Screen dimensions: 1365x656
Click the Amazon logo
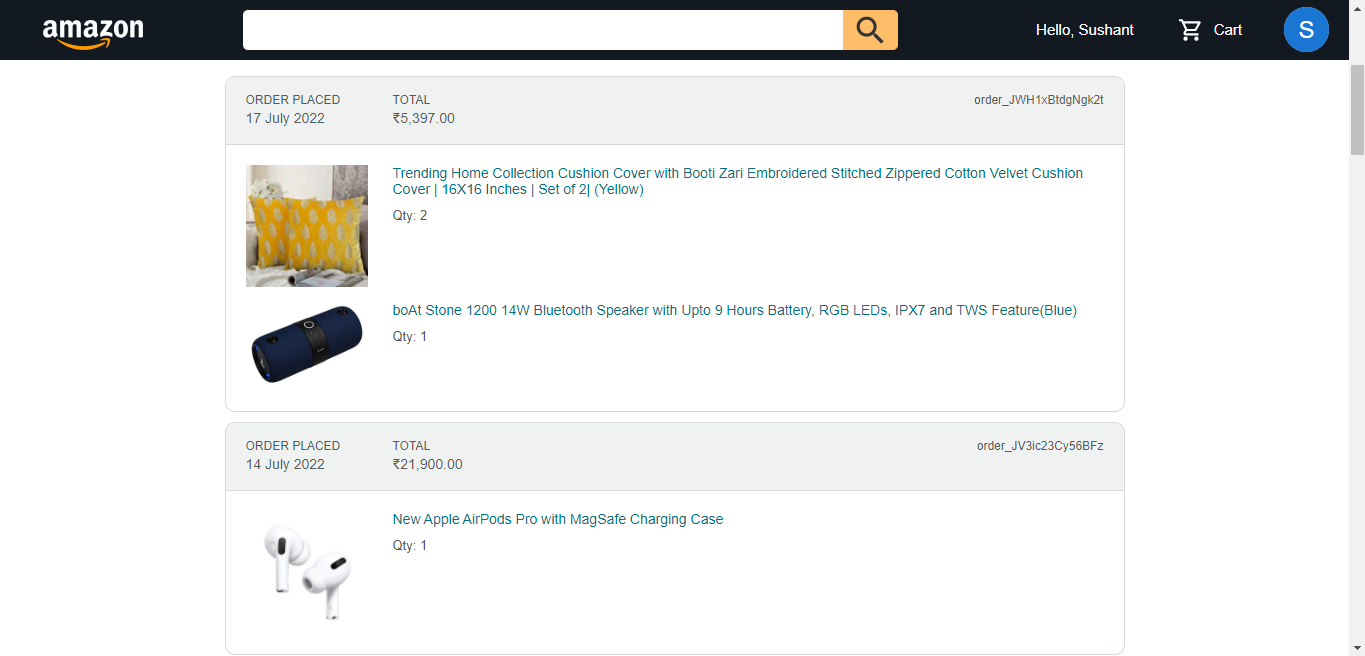pos(93,32)
